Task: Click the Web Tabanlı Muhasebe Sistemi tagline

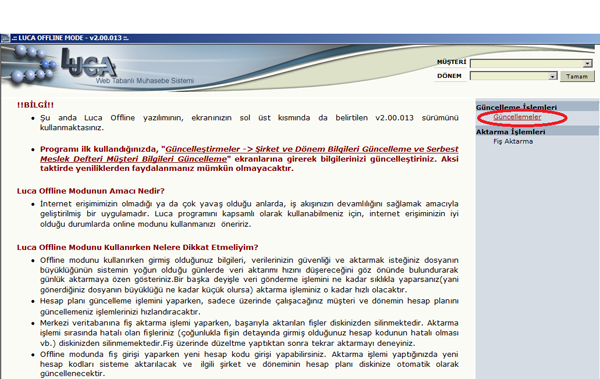Action: coord(145,81)
